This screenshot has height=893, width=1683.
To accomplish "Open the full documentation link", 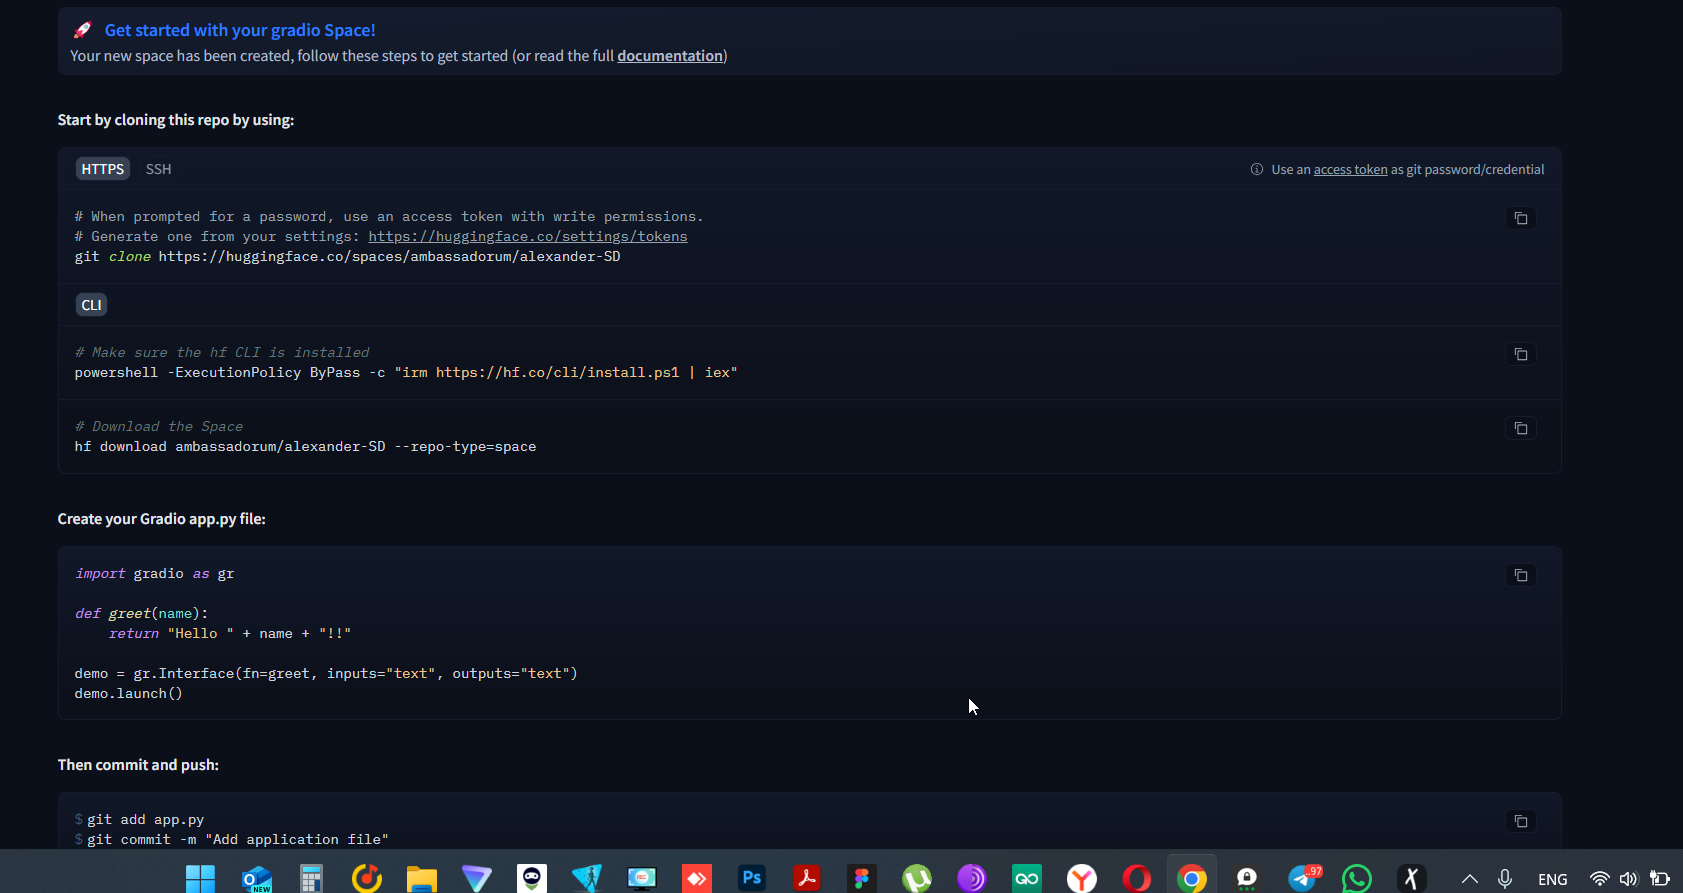I will [670, 56].
